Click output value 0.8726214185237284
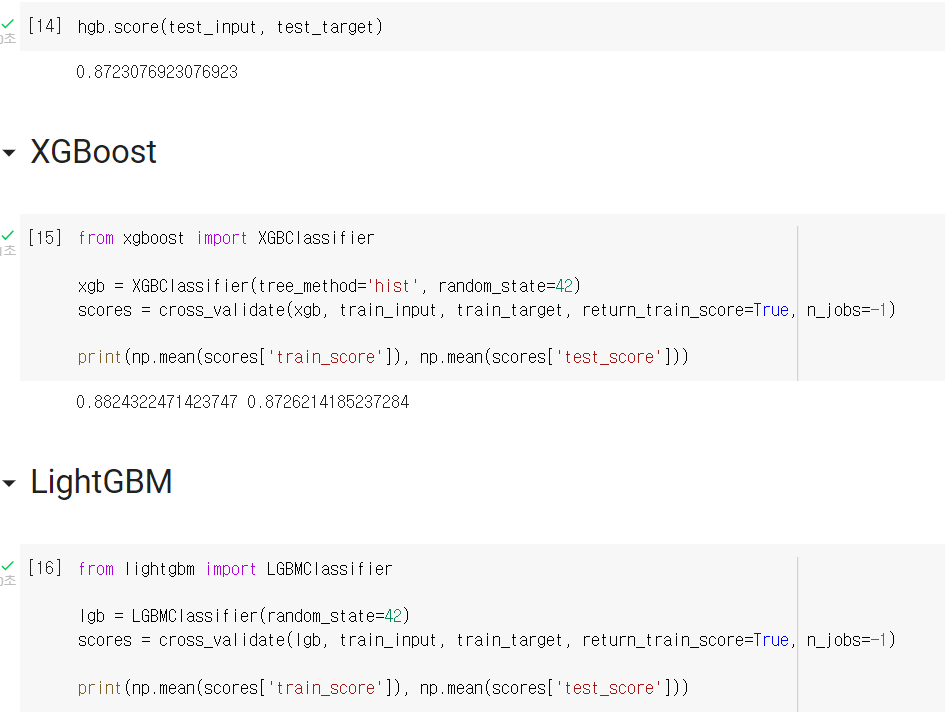The height and width of the screenshot is (721, 945). click(328, 402)
